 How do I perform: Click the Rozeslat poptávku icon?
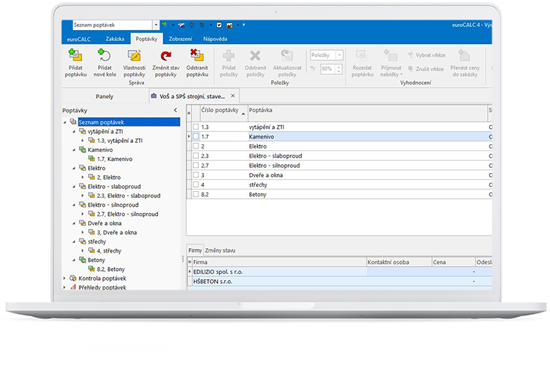pos(362,55)
